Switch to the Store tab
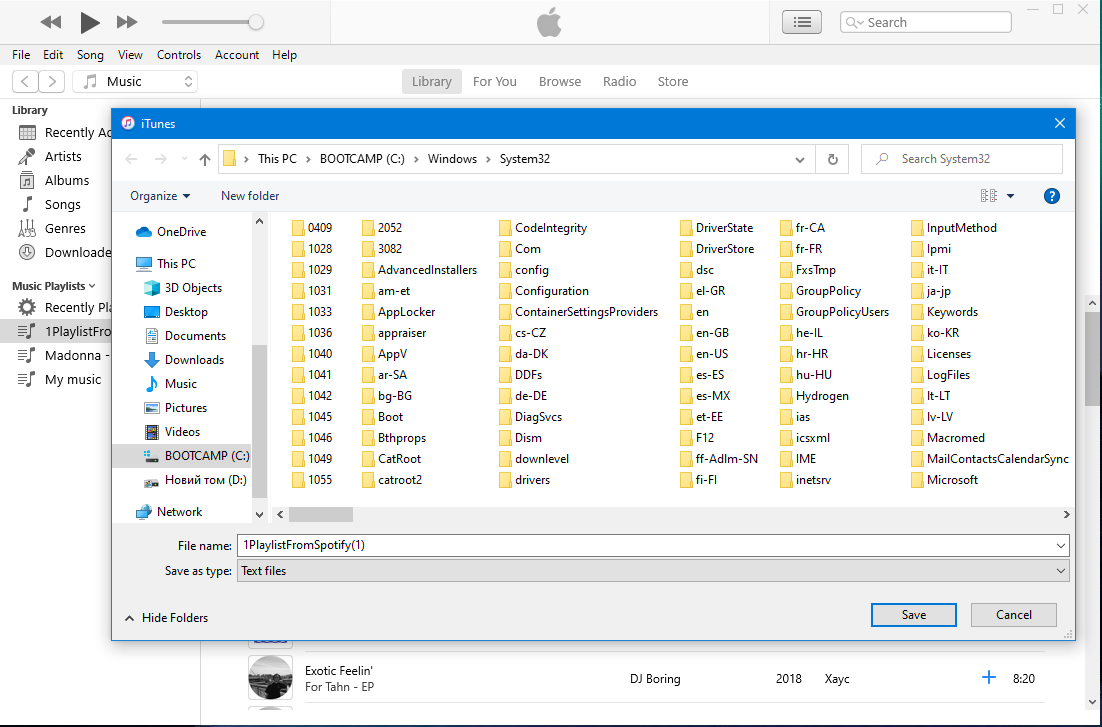 pos(673,82)
